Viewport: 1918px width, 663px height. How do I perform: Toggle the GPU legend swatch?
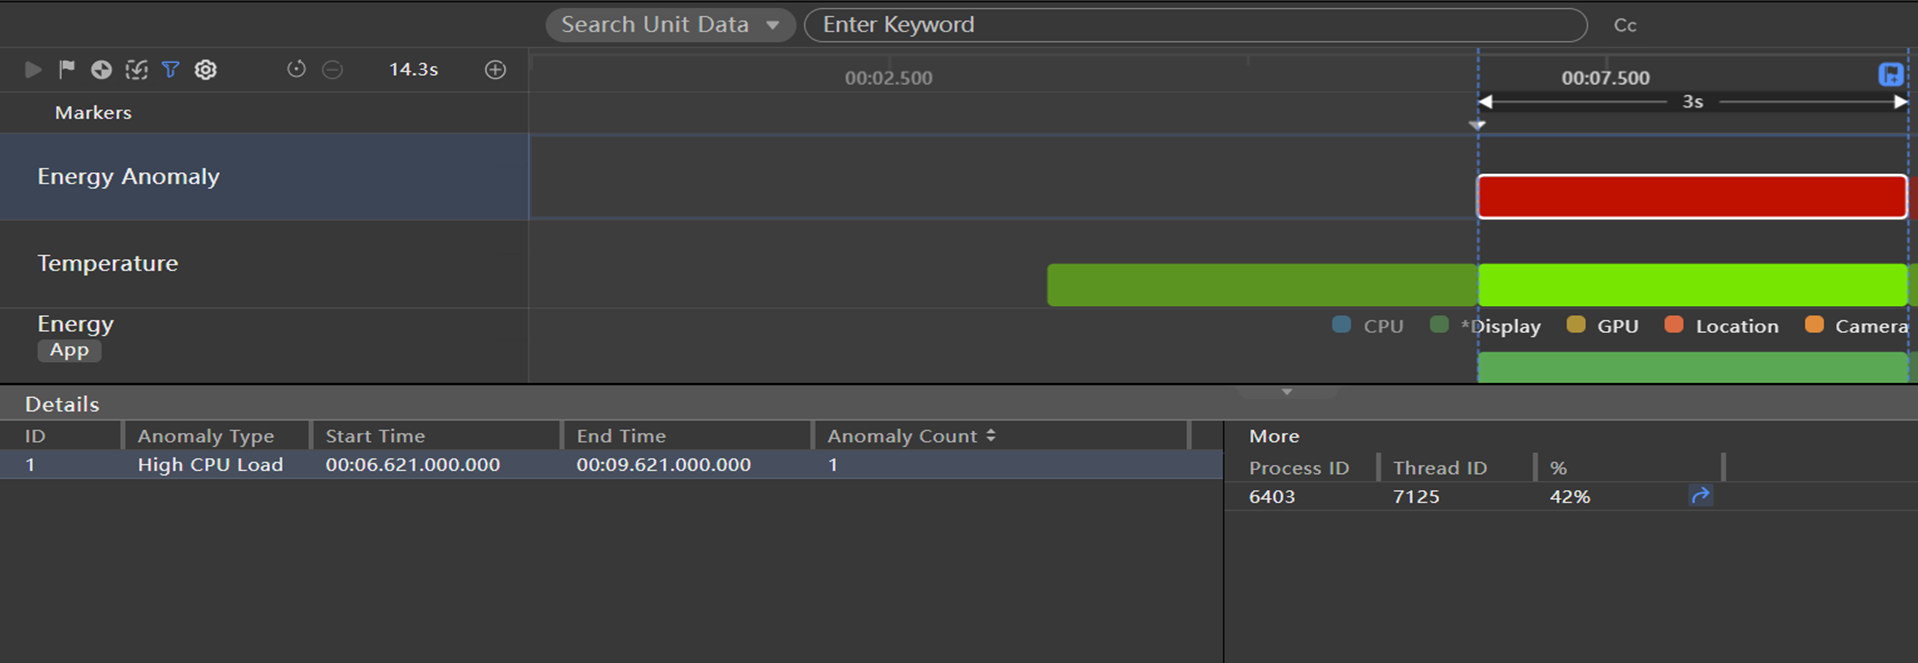[x=1576, y=325]
